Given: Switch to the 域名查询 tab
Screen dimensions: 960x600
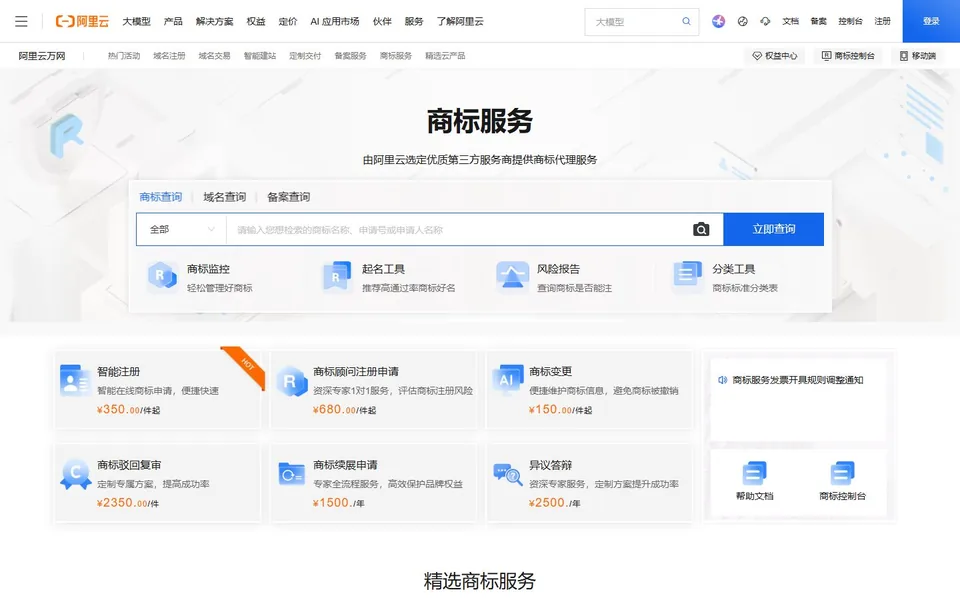Looking at the screenshot, I should pos(225,197).
